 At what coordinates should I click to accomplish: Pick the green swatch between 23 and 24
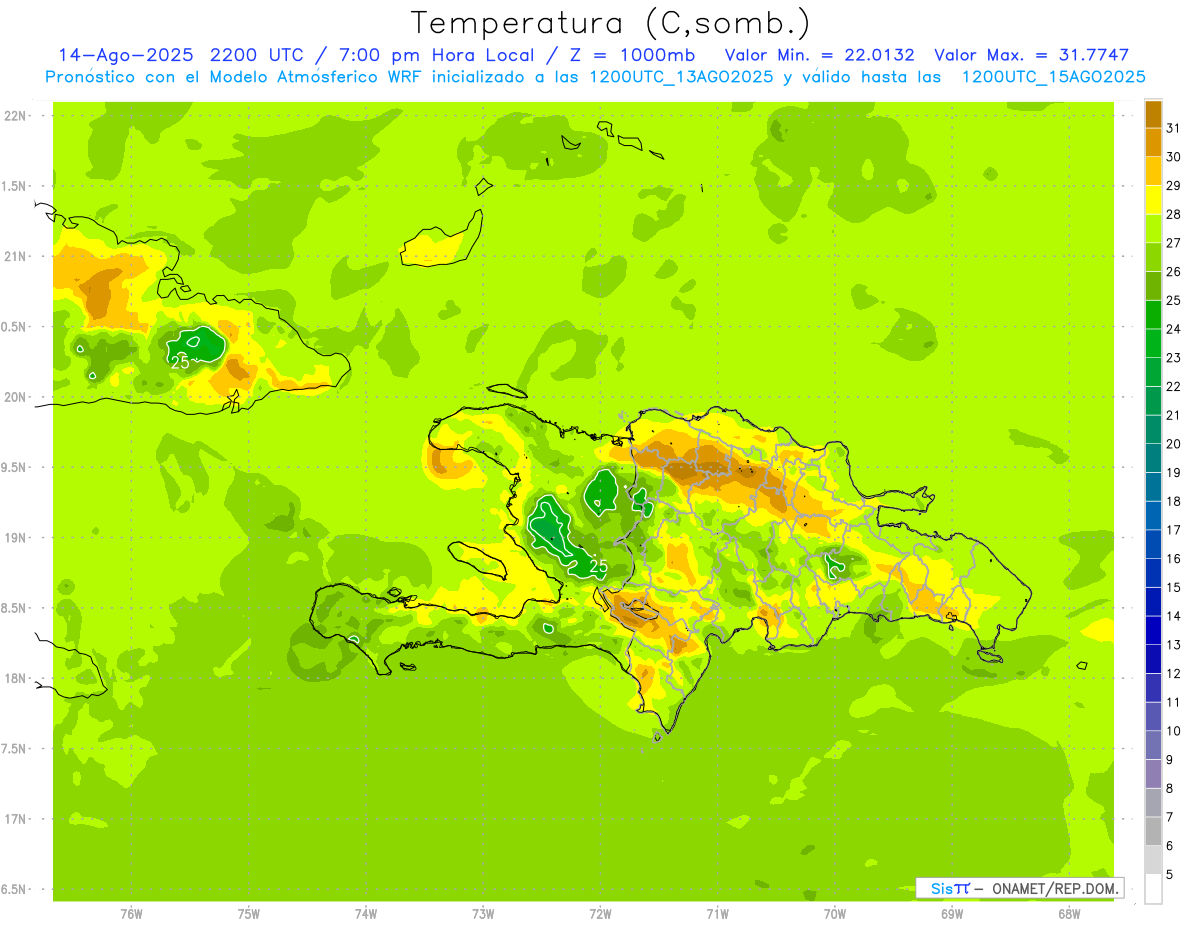[1154, 343]
